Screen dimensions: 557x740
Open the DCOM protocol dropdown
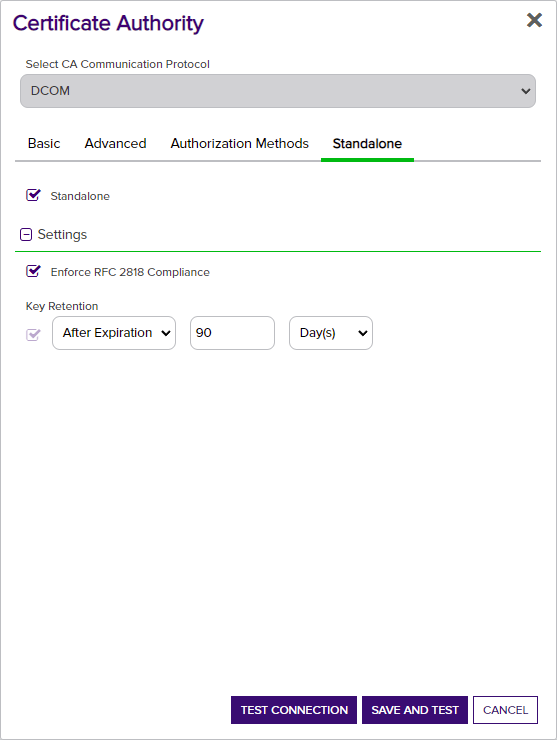(278, 91)
